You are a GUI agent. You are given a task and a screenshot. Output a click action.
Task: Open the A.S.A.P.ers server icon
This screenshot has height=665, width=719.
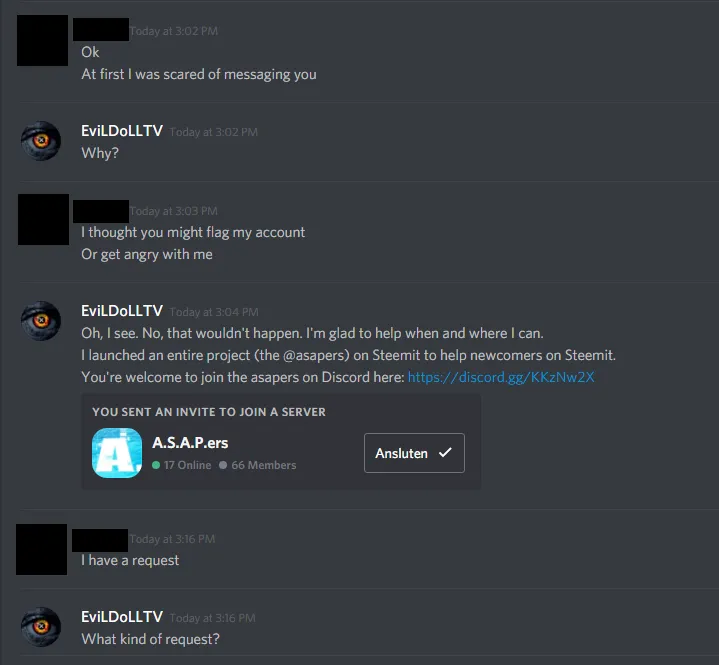pos(117,453)
